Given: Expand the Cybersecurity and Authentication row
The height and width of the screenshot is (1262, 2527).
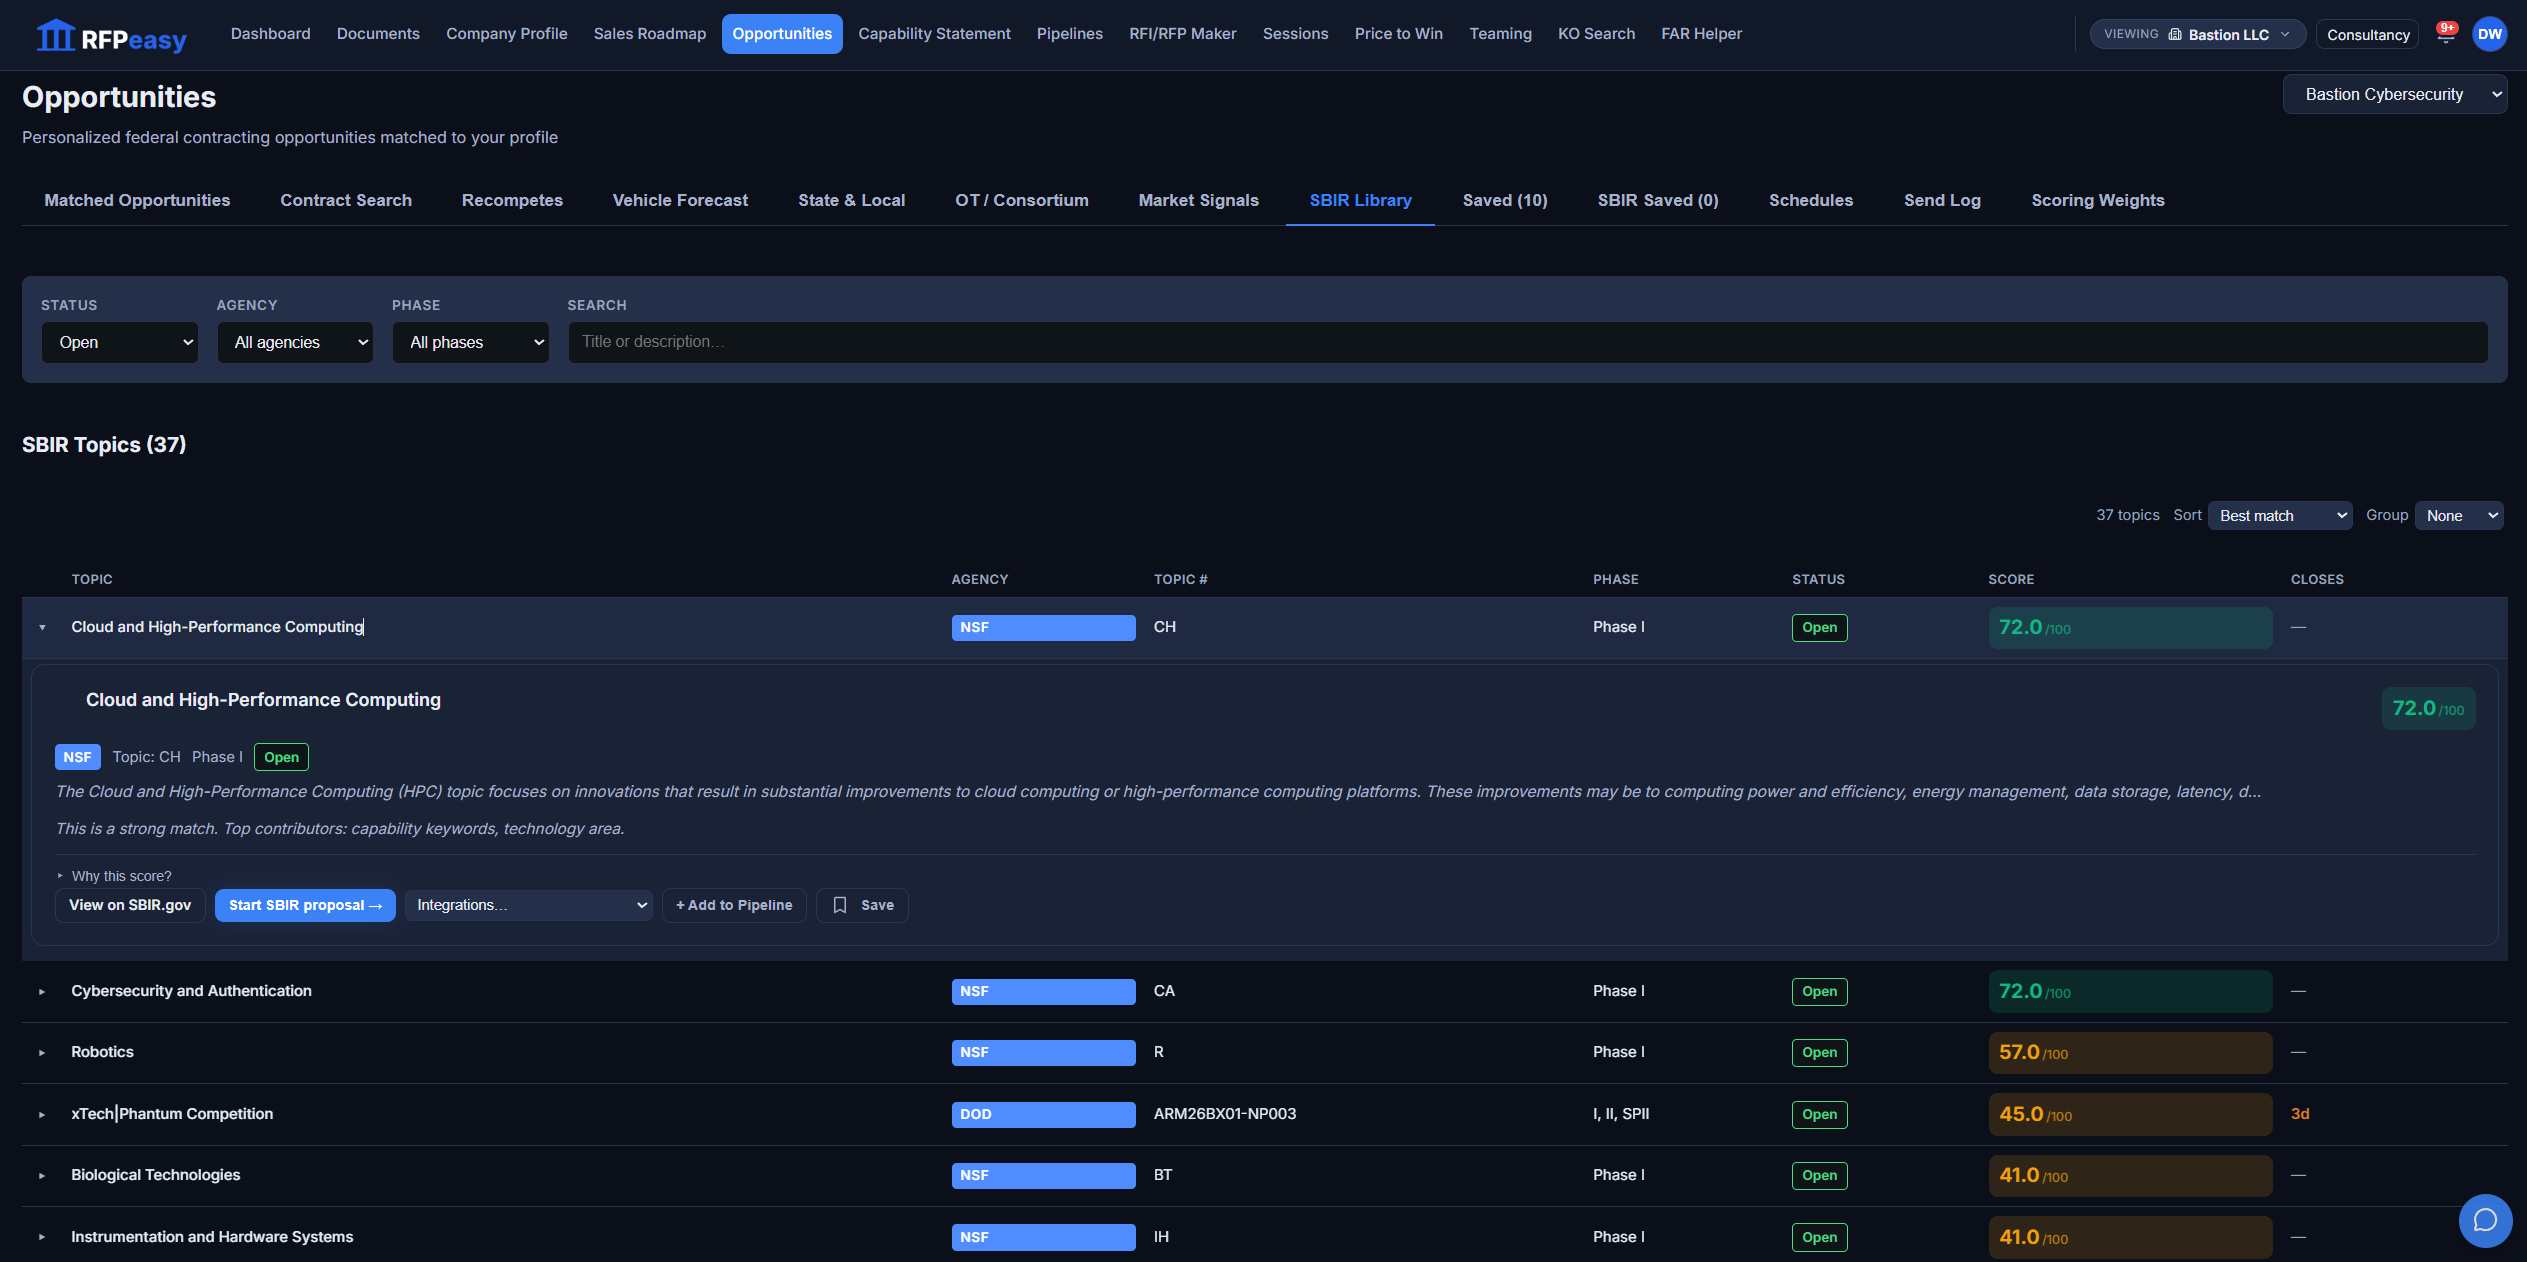Looking at the screenshot, I should 42,991.
